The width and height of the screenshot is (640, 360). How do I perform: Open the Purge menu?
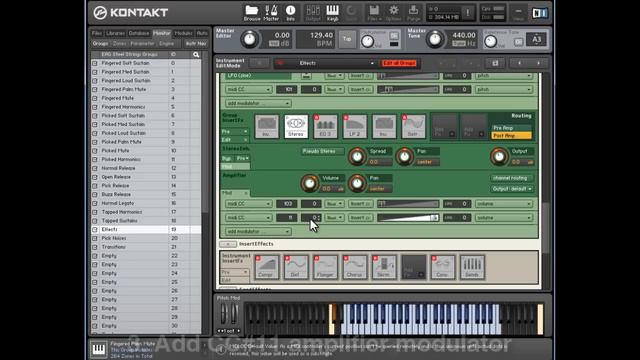pyautogui.click(x=413, y=13)
